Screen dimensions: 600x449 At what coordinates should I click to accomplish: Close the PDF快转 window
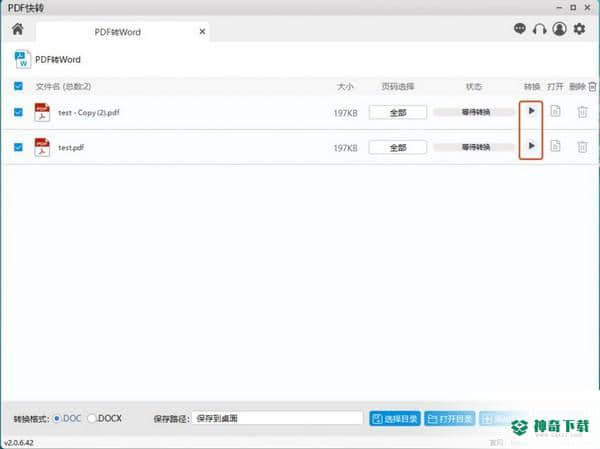[x=587, y=8]
